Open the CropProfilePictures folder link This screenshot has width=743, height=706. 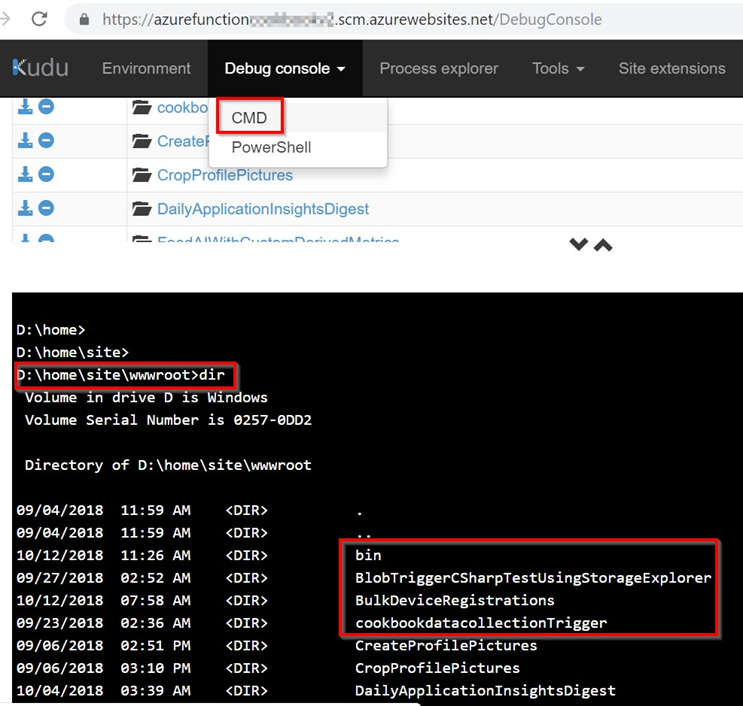(224, 175)
